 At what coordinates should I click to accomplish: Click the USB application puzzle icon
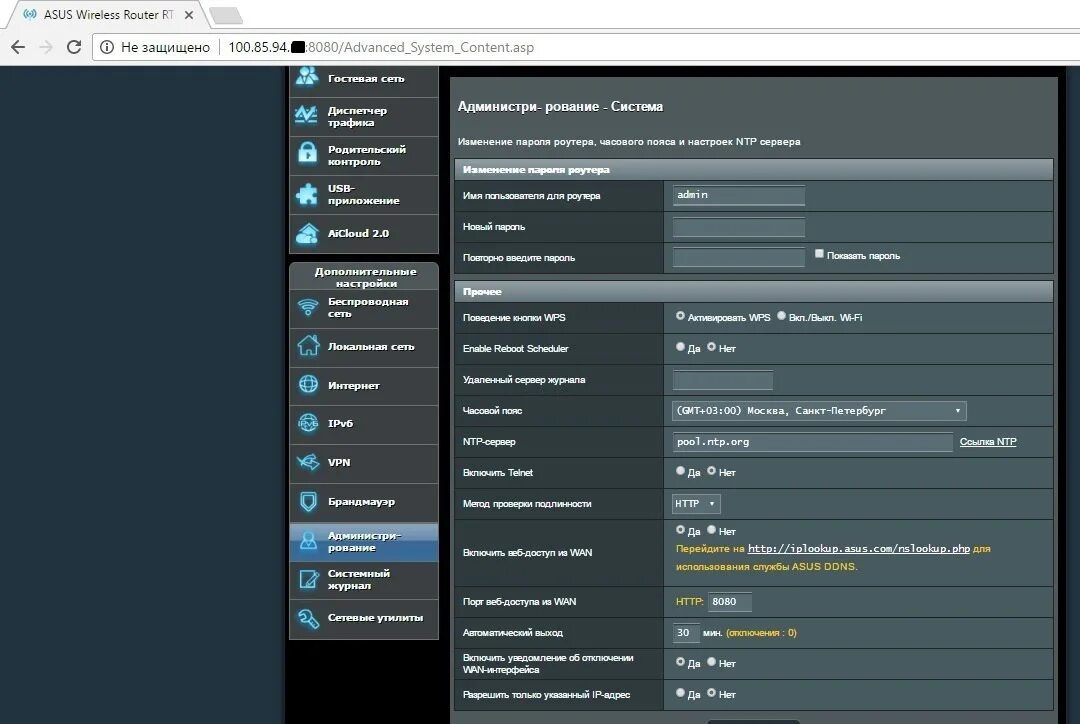click(x=307, y=194)
